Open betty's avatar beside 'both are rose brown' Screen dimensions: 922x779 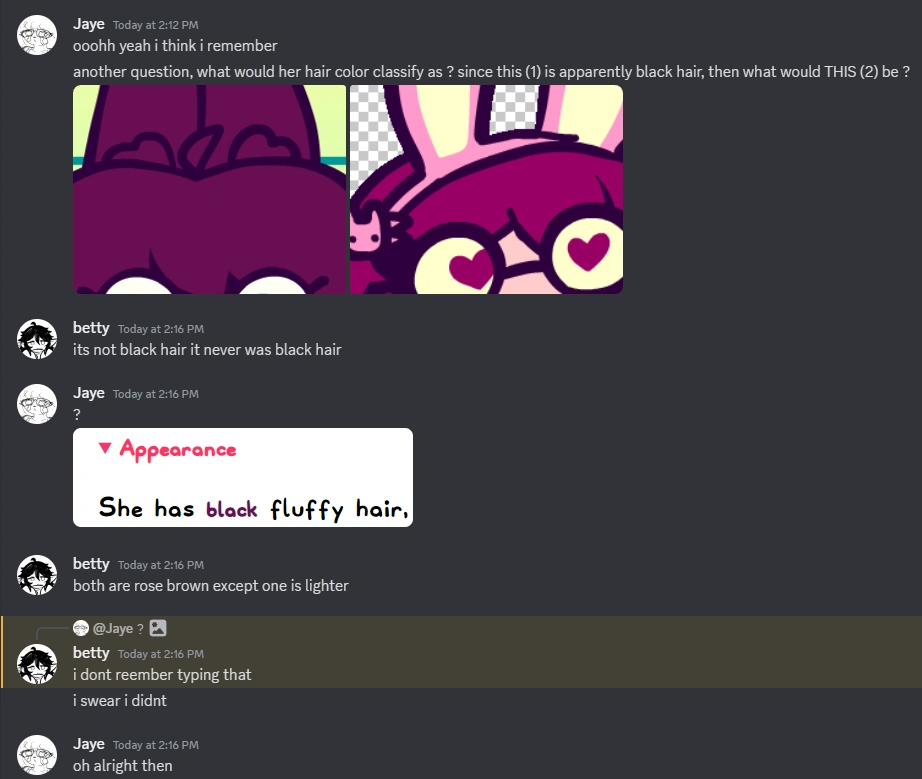[x=37, y=575]
